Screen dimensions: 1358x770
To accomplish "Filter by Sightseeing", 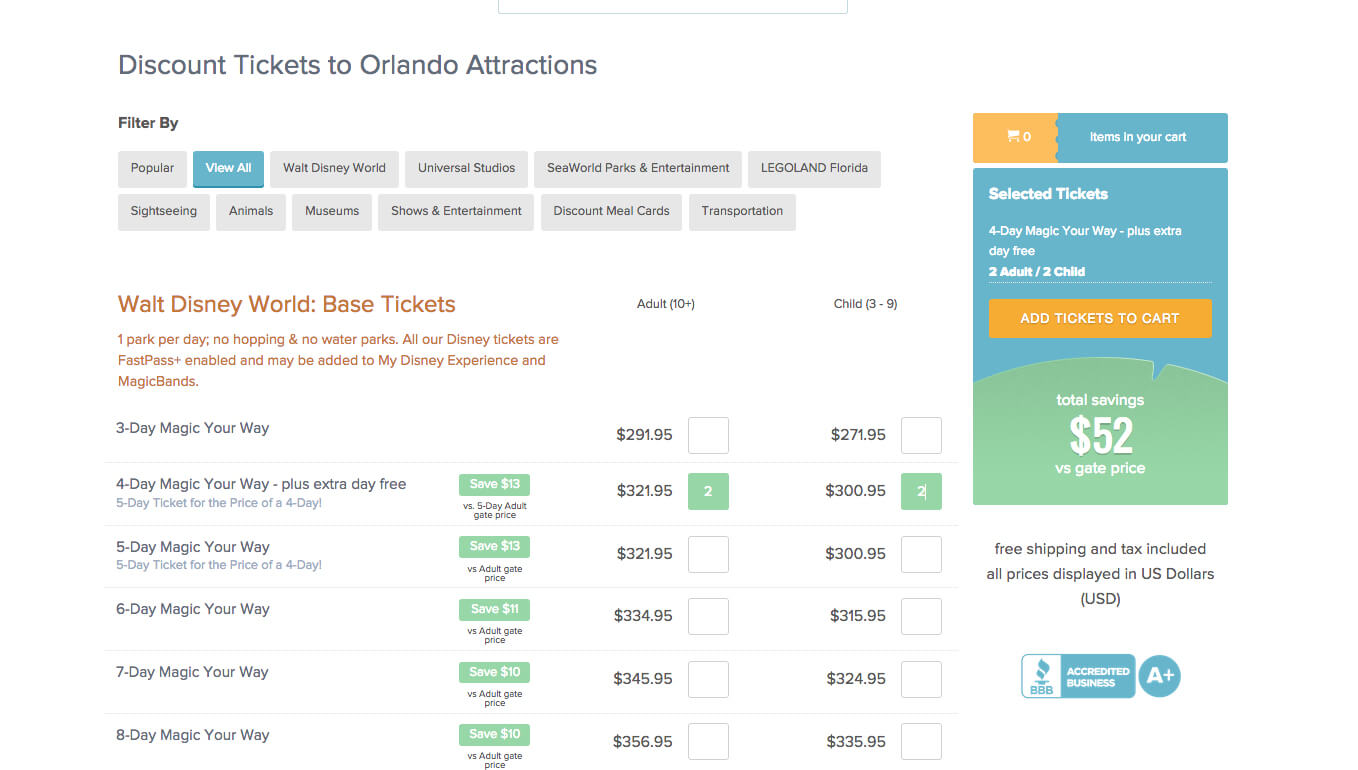I will point(164,211).
